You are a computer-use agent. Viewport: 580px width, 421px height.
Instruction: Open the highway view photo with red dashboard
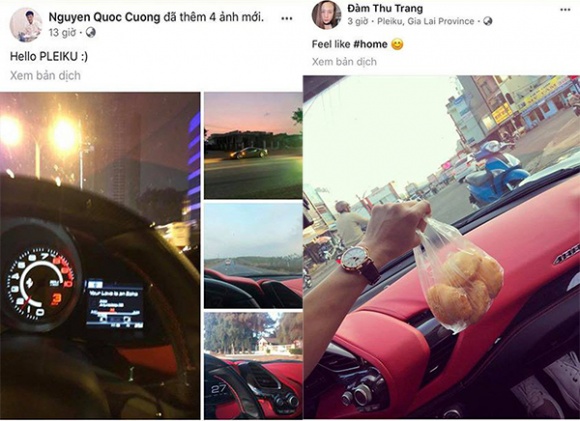point(253,255)
